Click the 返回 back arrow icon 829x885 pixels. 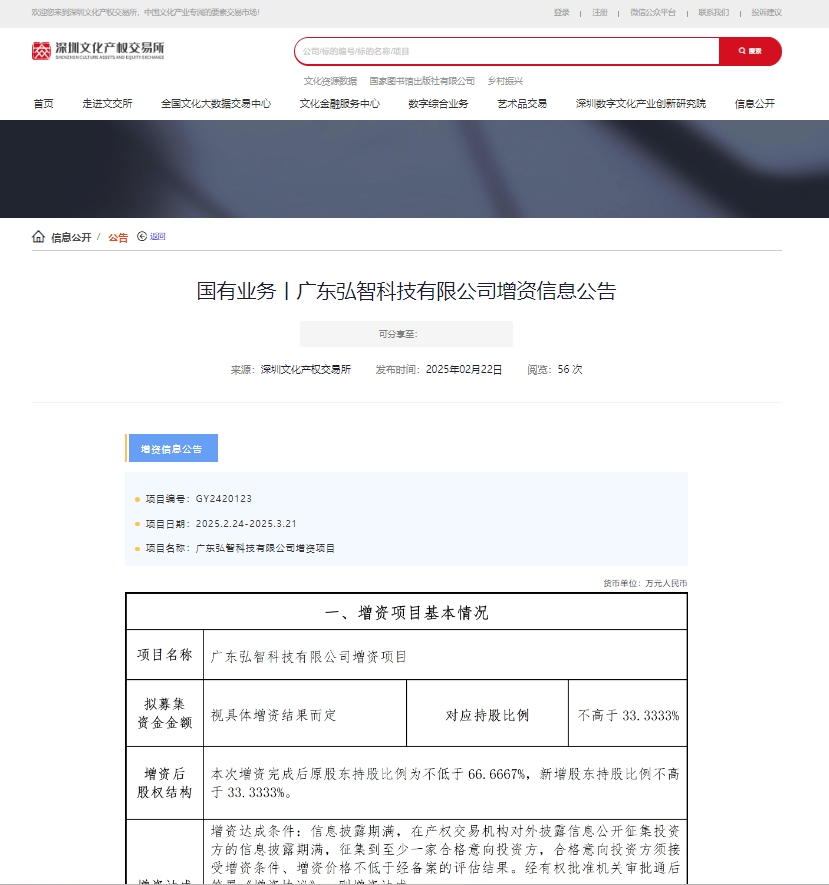pos(142,237)
